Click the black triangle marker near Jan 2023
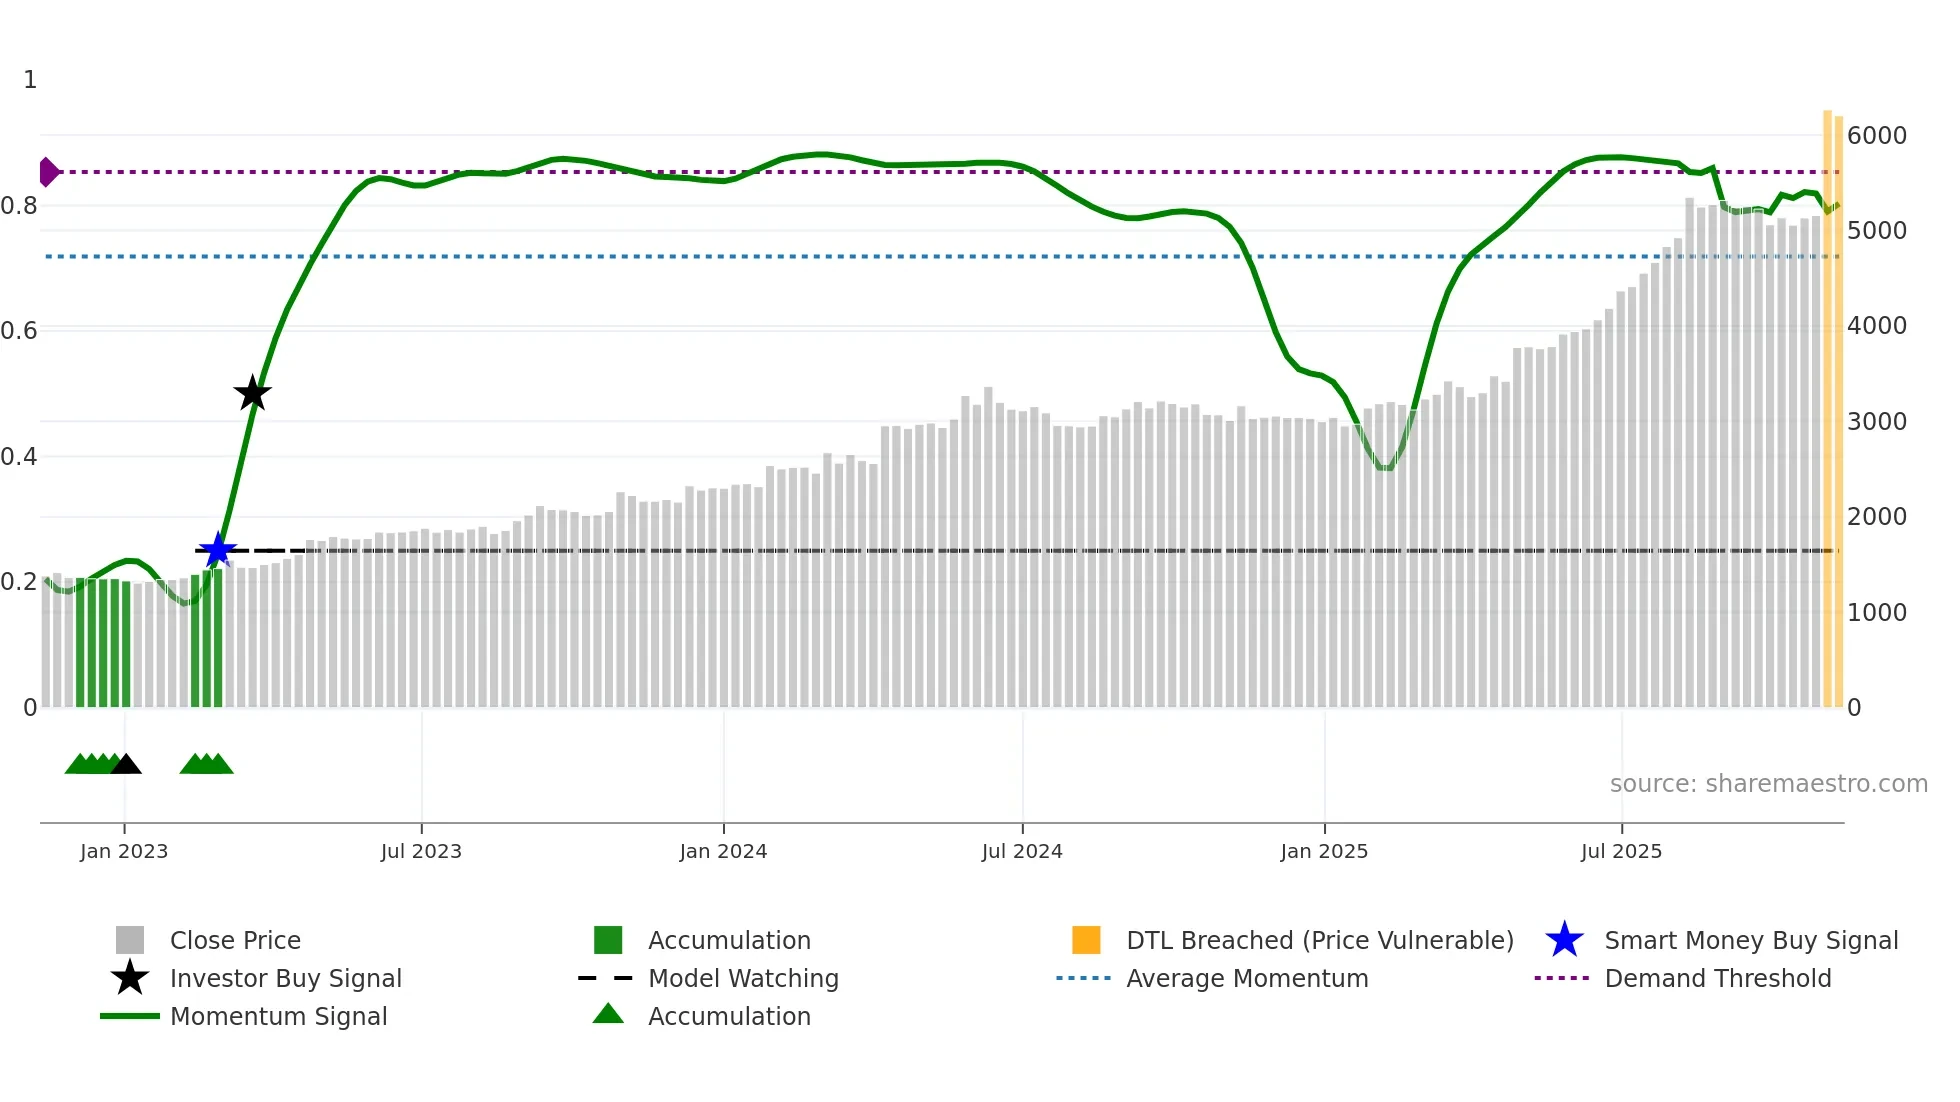This screenshot has width=1960, height=1102. tap(126, 765)
